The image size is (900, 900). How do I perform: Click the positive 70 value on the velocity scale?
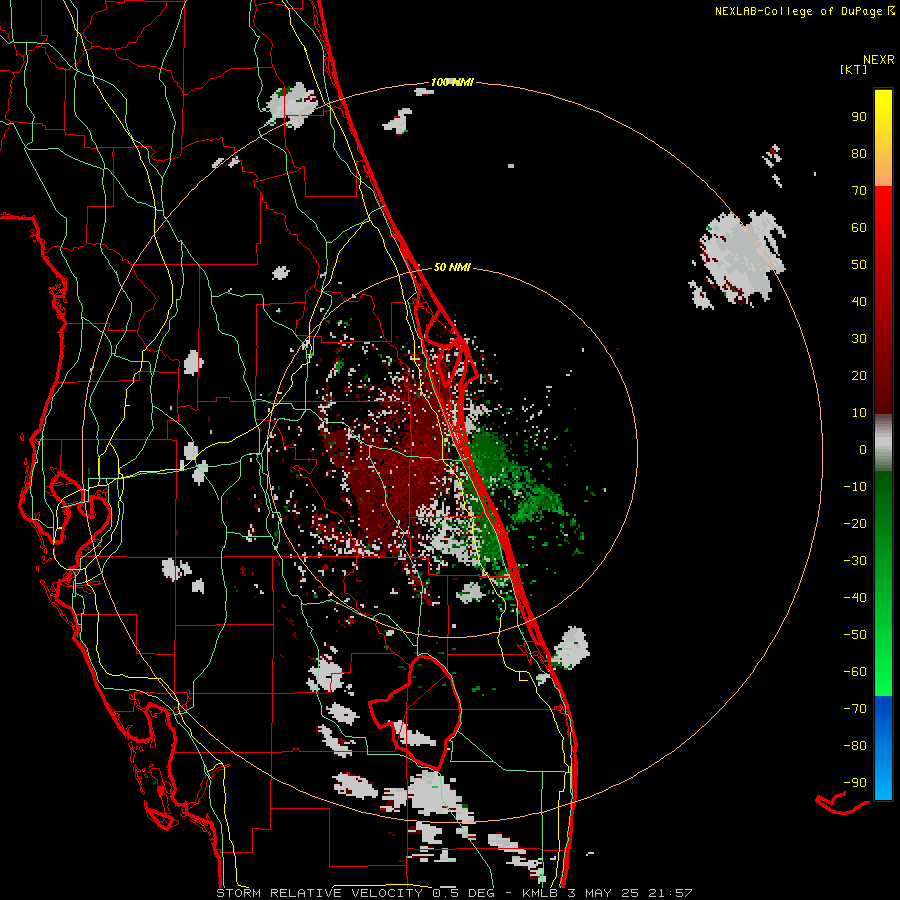(x=859, y=191)
